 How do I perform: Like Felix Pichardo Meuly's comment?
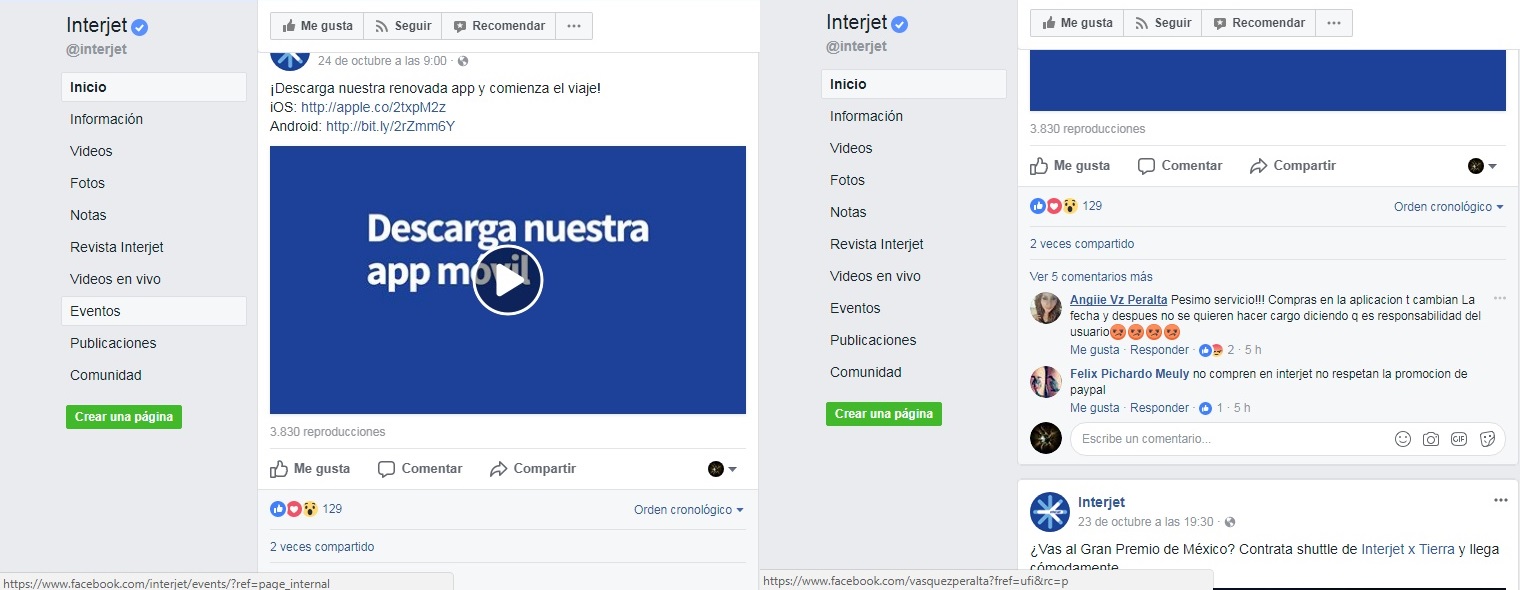1094,408
